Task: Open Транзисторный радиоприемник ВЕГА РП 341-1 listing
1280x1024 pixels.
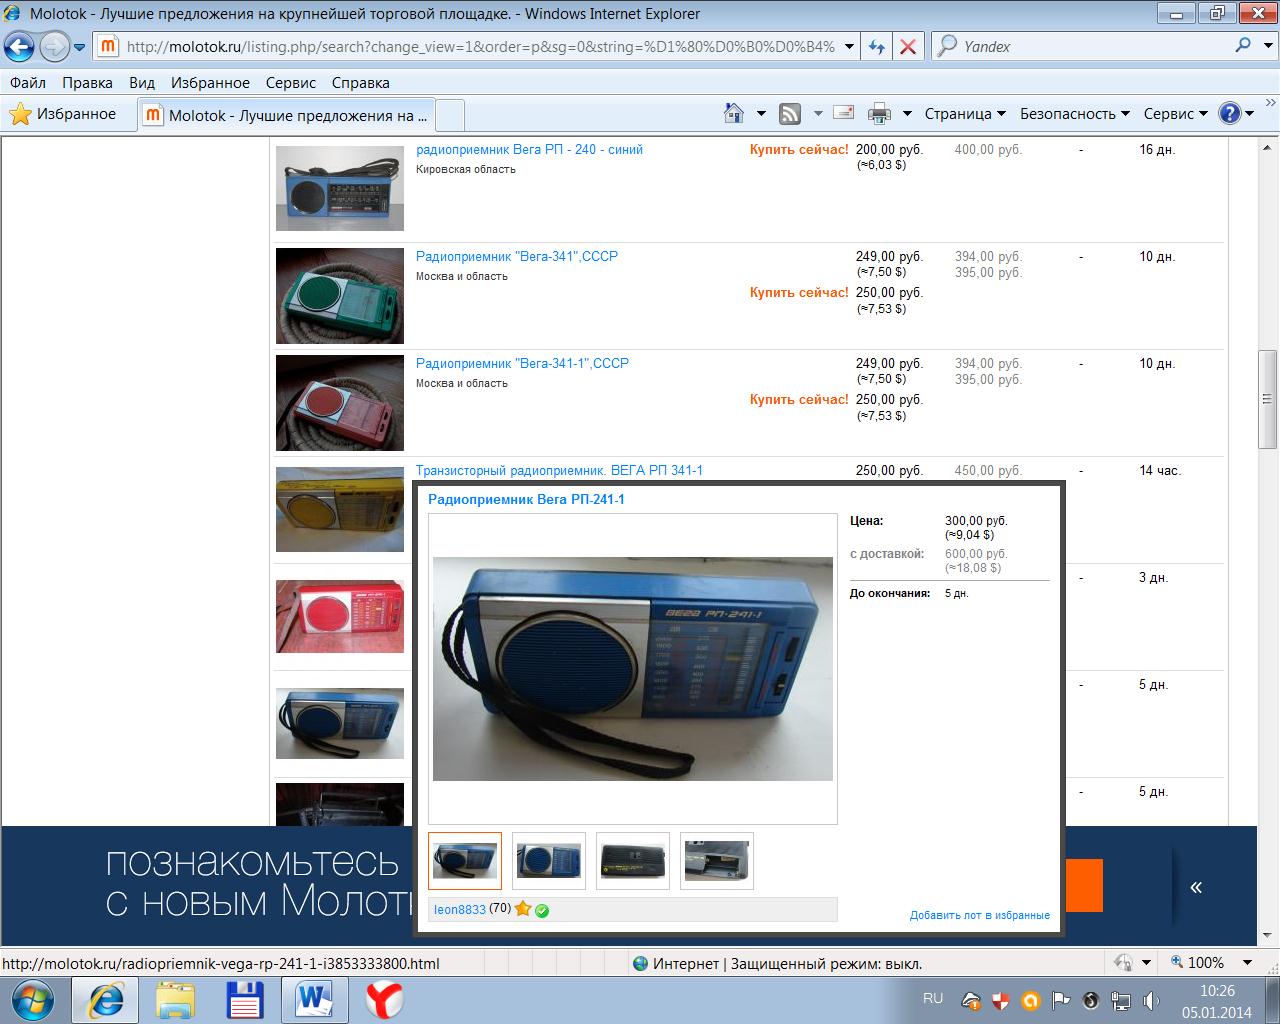Action: tap(559, 470)
